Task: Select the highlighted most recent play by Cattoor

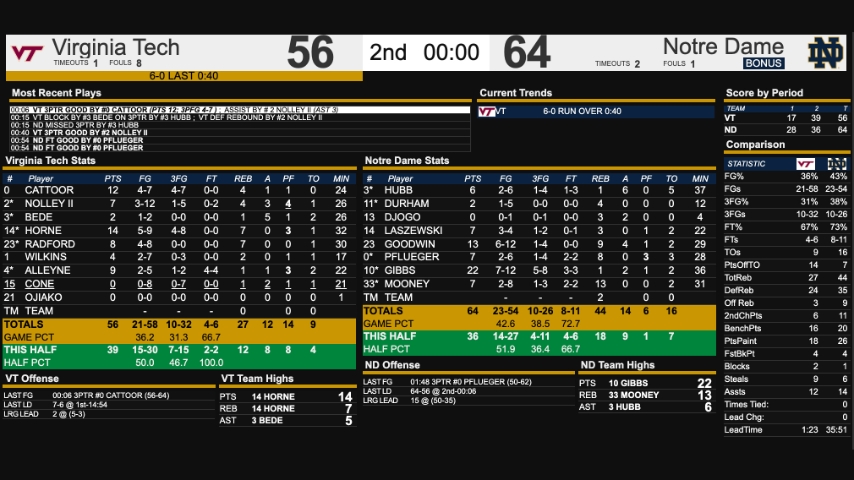Action: click(240, 109)
